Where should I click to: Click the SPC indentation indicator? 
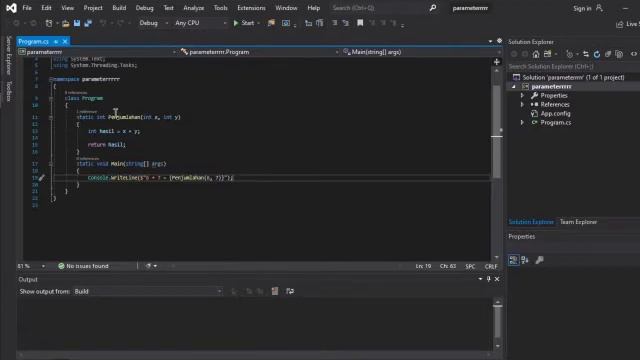pos(470,267)
